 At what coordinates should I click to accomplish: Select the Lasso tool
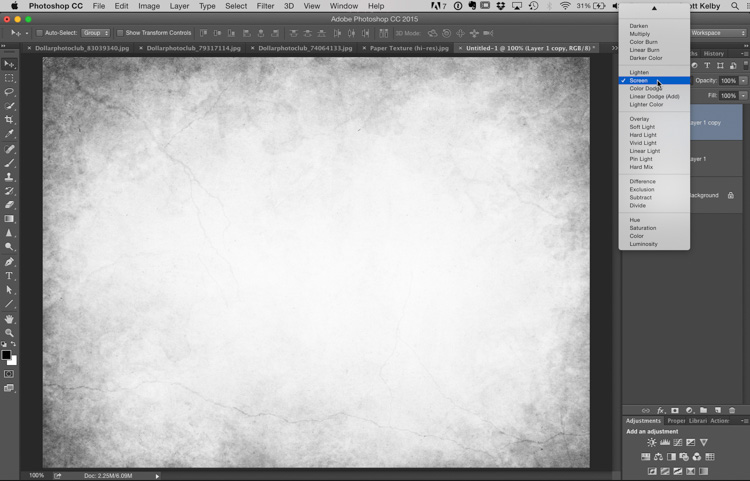coord(10,92)
